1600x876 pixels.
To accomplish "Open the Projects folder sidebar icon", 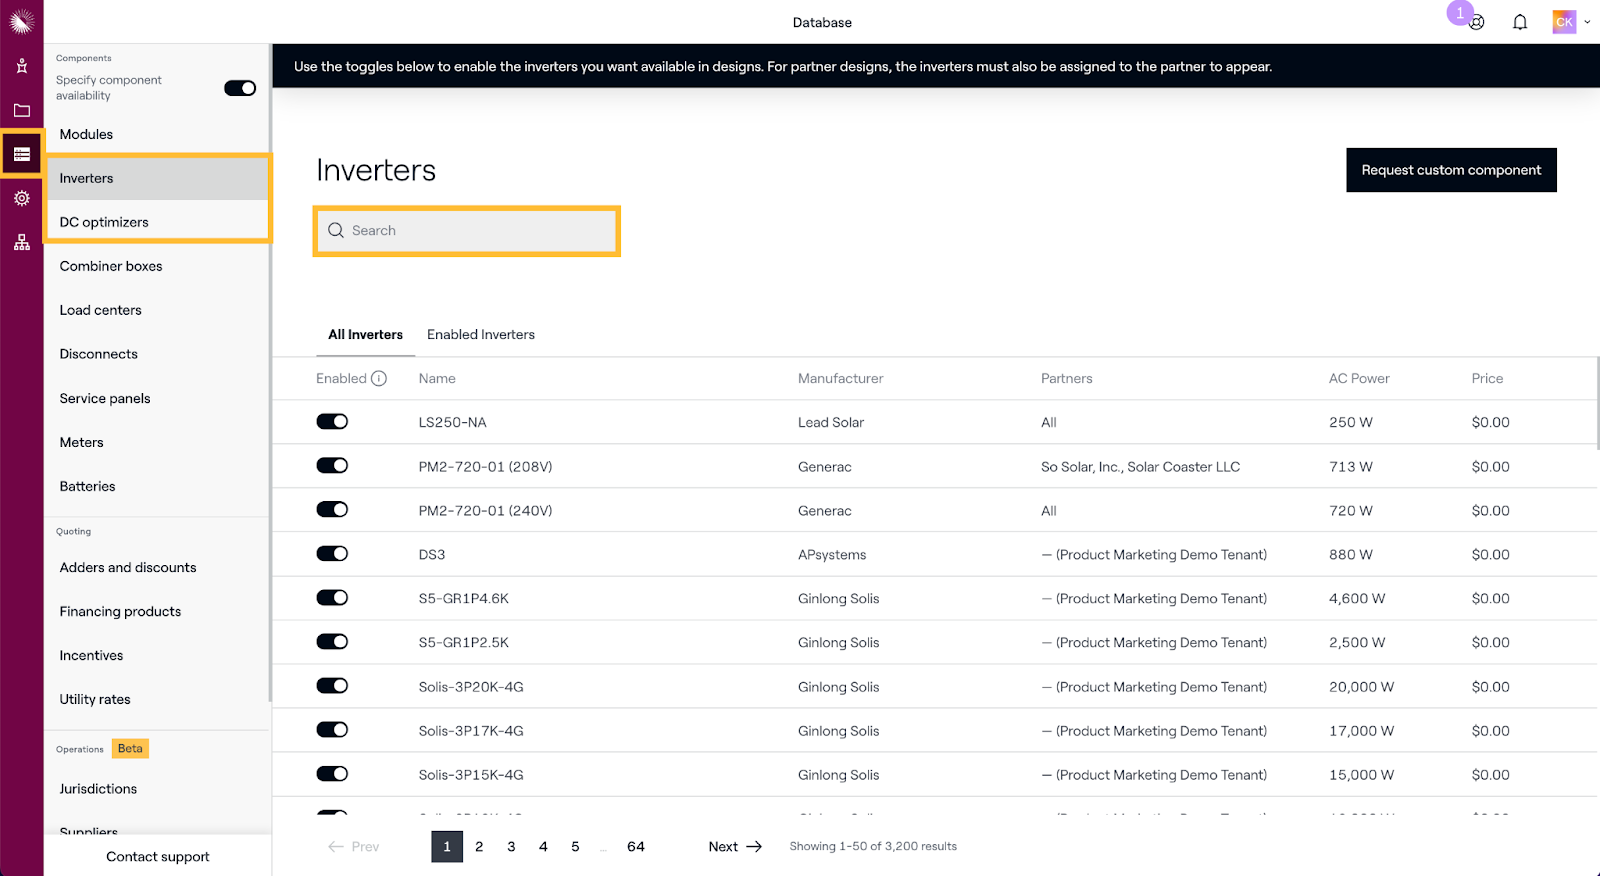I will coord(21,110).
